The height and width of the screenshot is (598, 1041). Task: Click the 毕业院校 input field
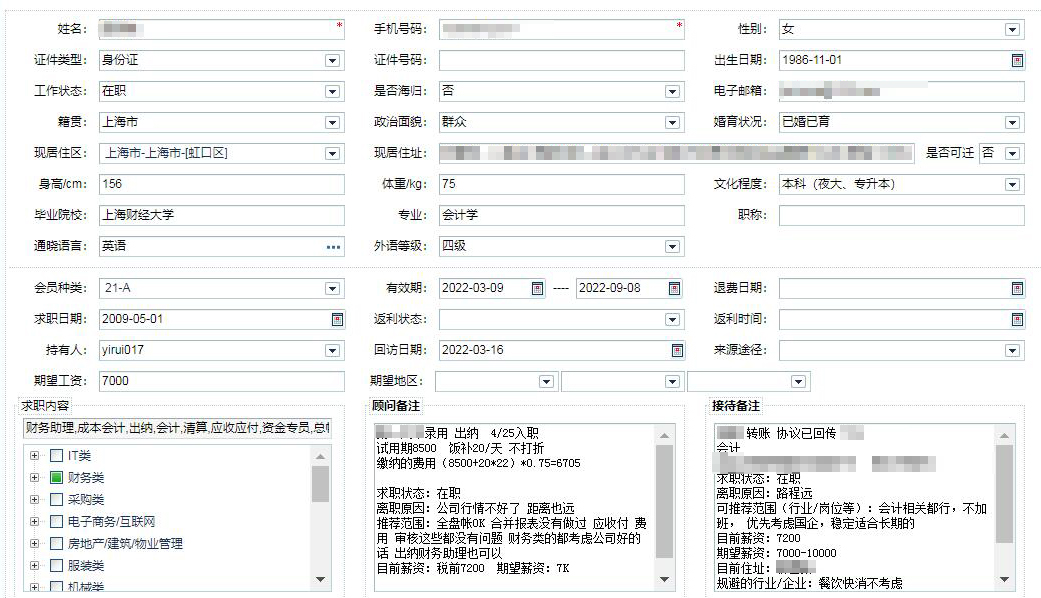click(222, 215)
